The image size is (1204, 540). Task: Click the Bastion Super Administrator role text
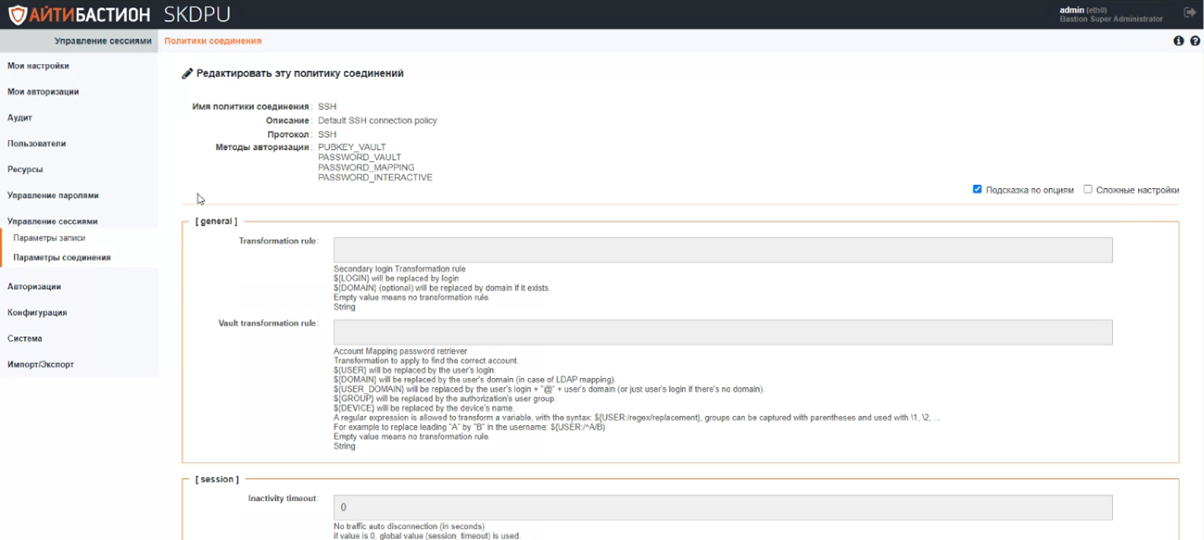point(1111,19)
